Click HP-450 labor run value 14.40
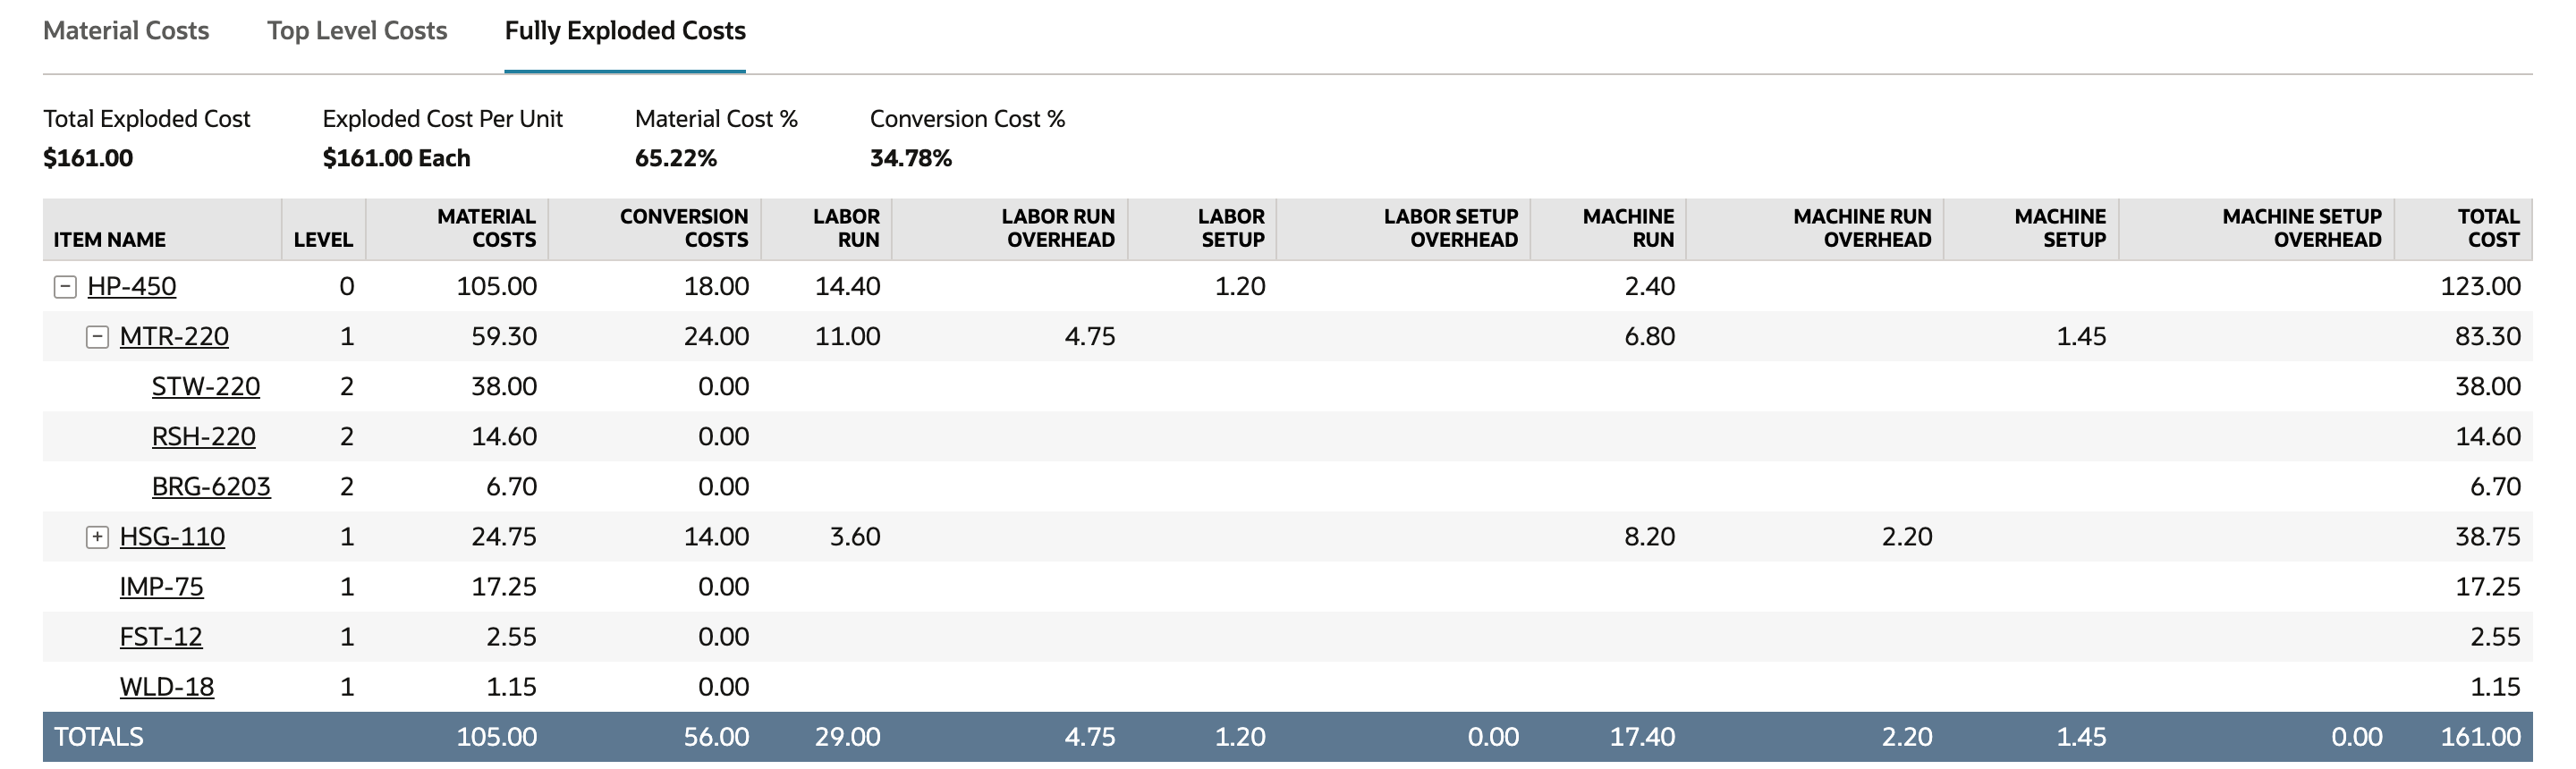Viewport: 2576px width, 769px height. [x=847, y=286]
